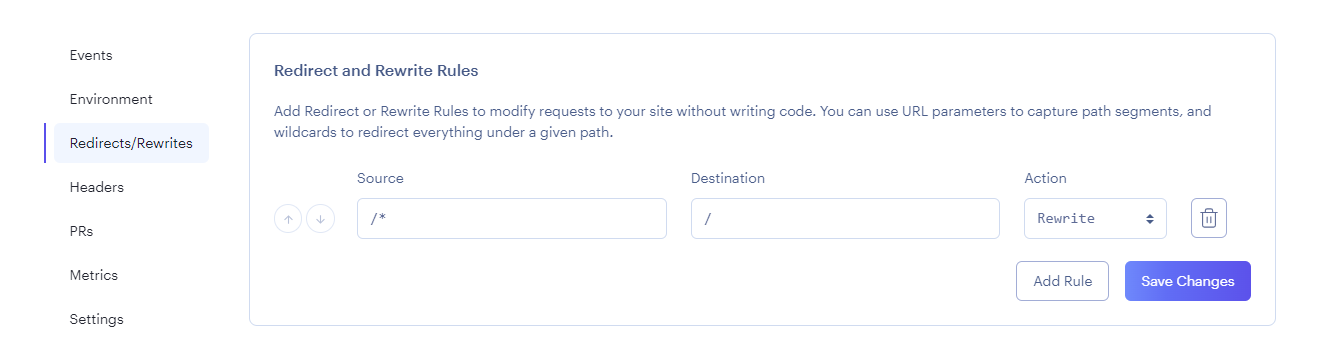1324x360 pixels.
Task: Click the rules description paragraph text
Action: coord(742,122)
